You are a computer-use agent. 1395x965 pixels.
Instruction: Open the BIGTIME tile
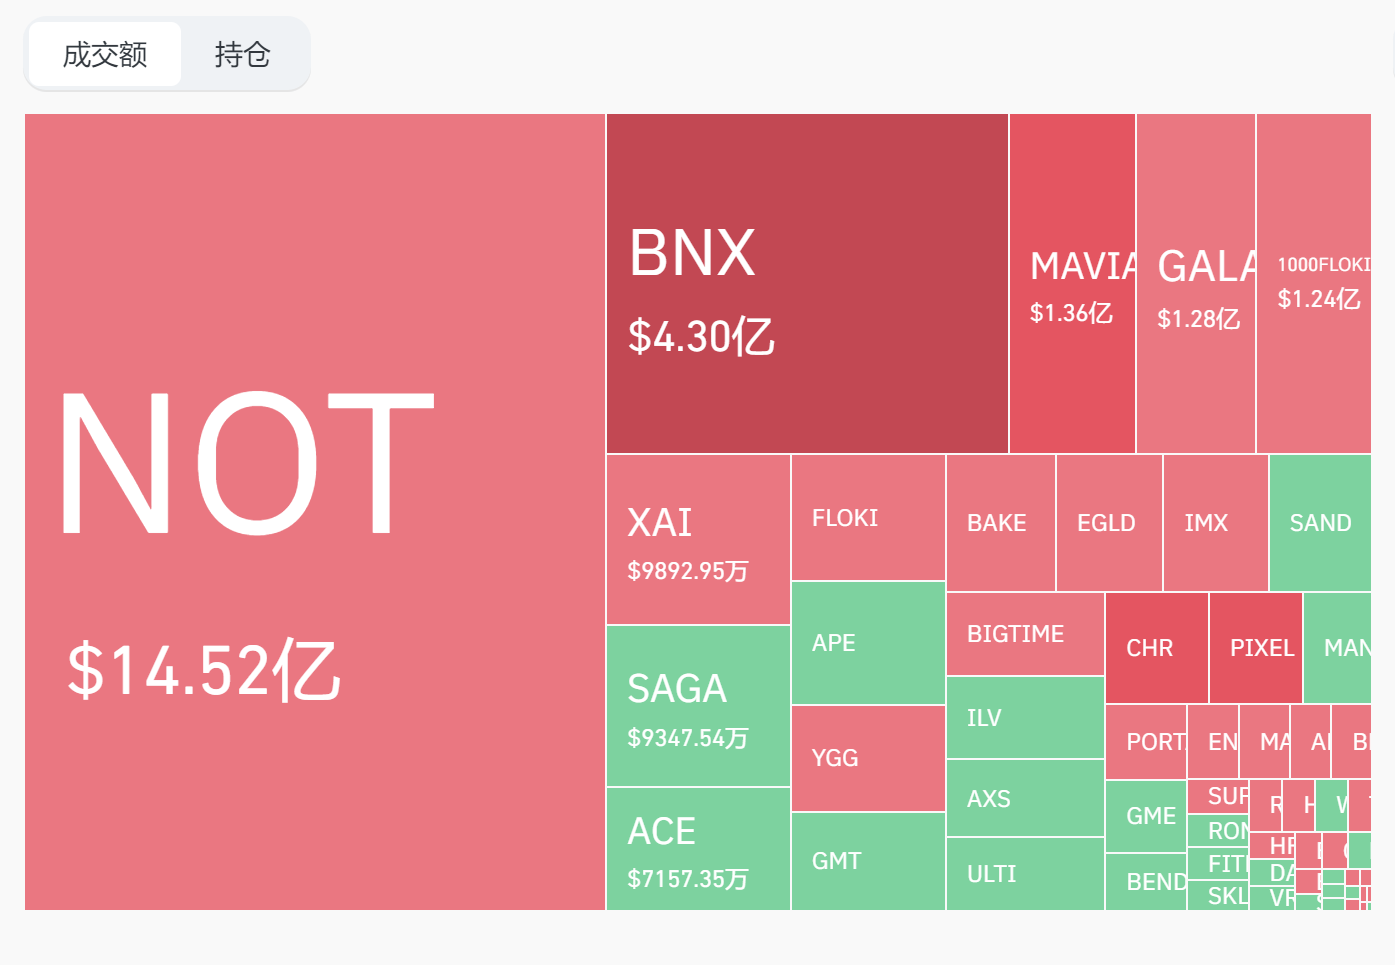[1025, 634]
